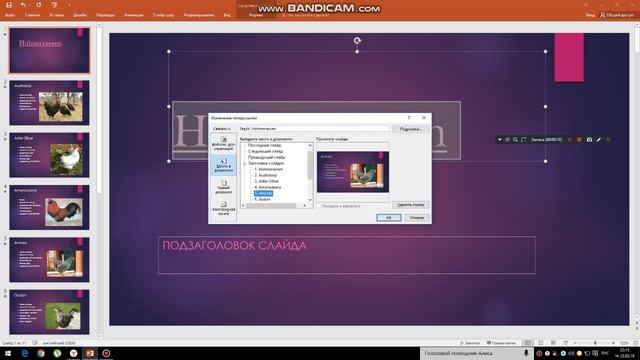Close the hyperlink dialog with X
The width and height of the screenshot is (640, 360).
pyautogui.click(x=424, y=118)
